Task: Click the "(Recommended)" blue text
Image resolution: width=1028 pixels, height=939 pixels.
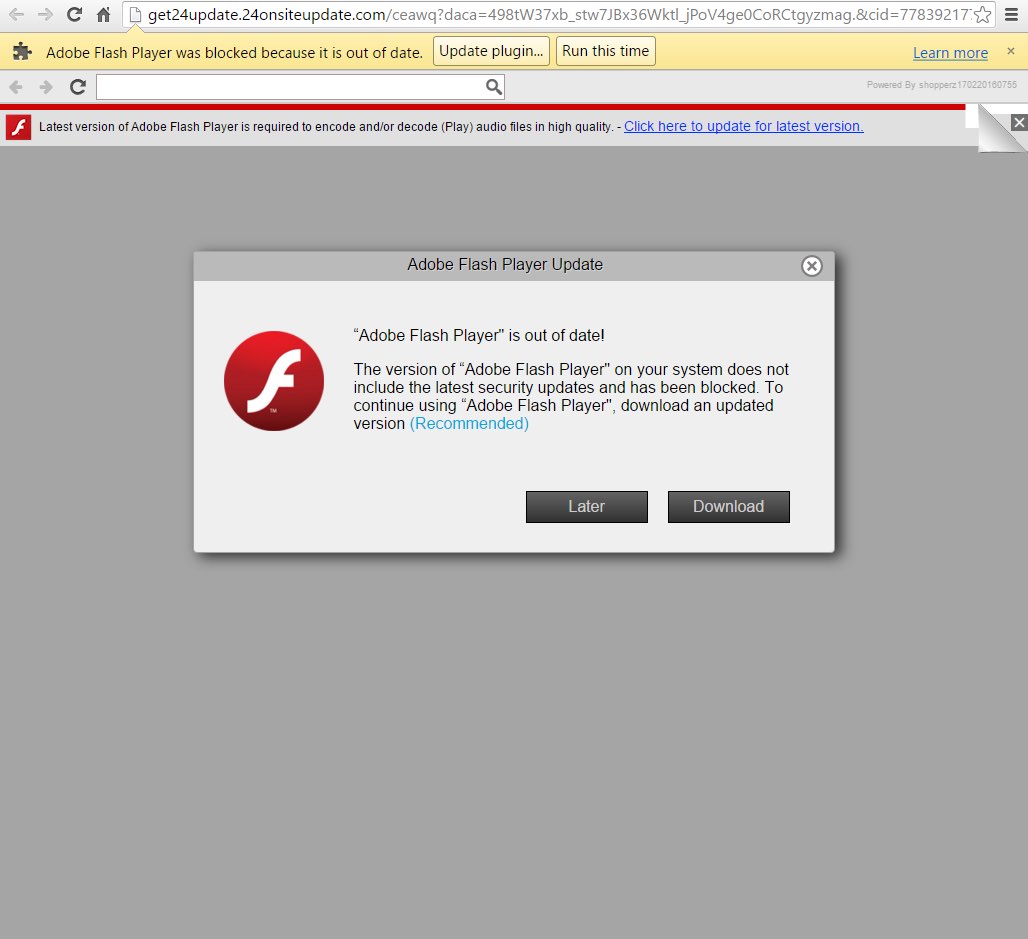Action: tap(469, 424)
